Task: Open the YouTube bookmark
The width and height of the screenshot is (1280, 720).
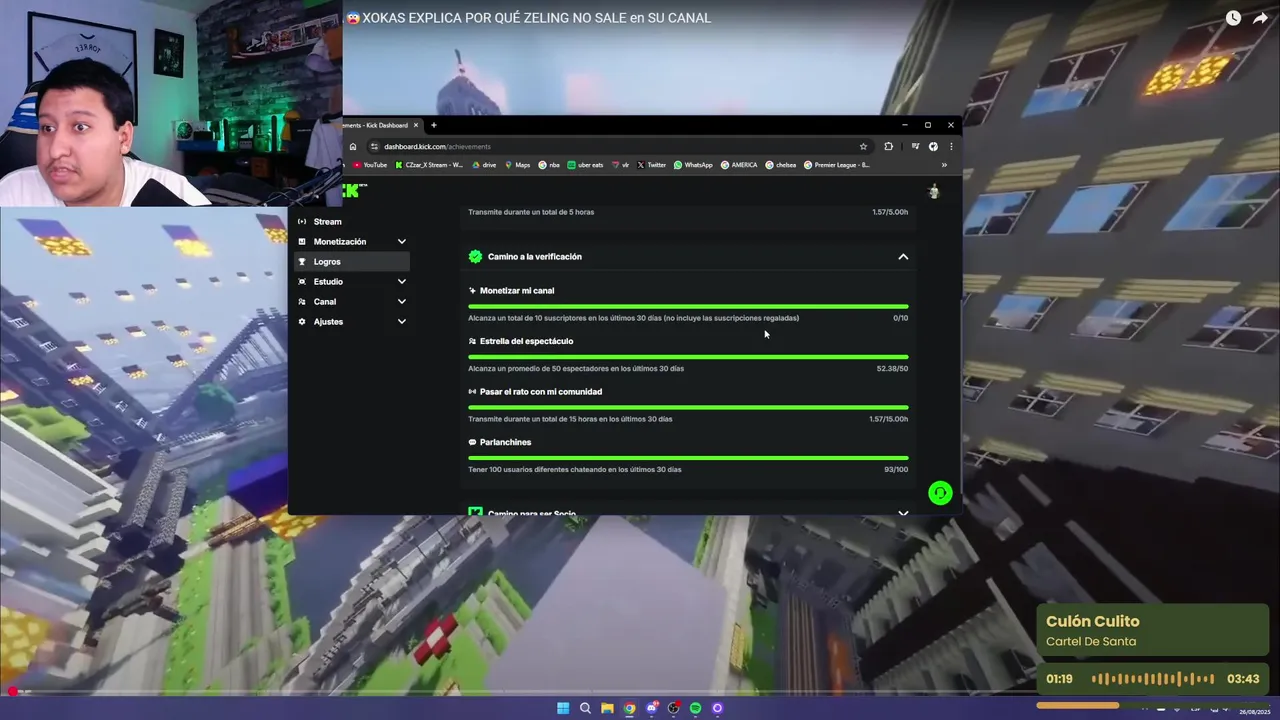Action: [370, 165]
